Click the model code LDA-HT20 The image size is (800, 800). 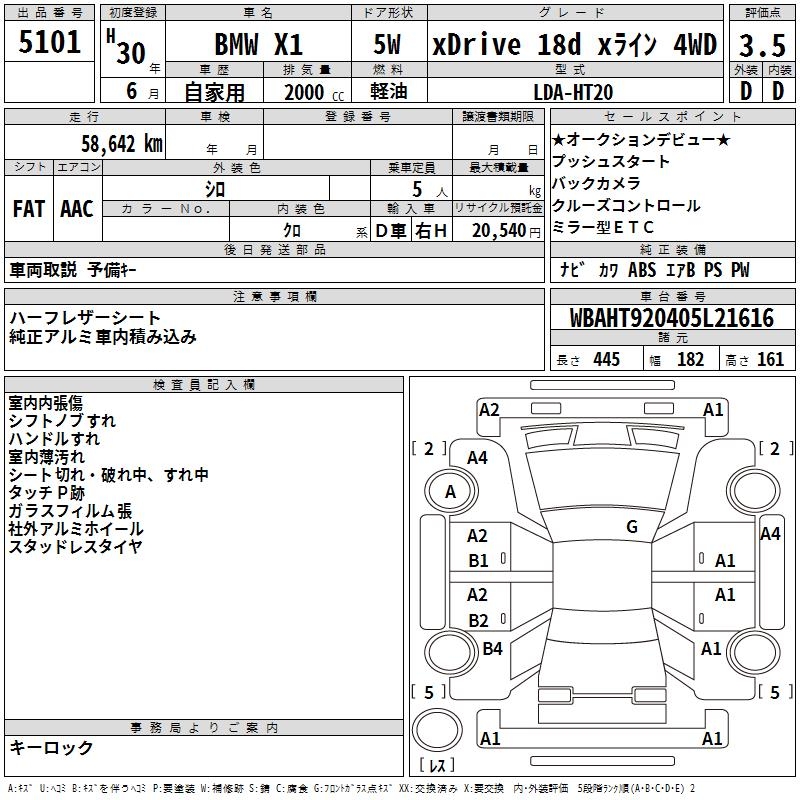click(x=573, y=92)
